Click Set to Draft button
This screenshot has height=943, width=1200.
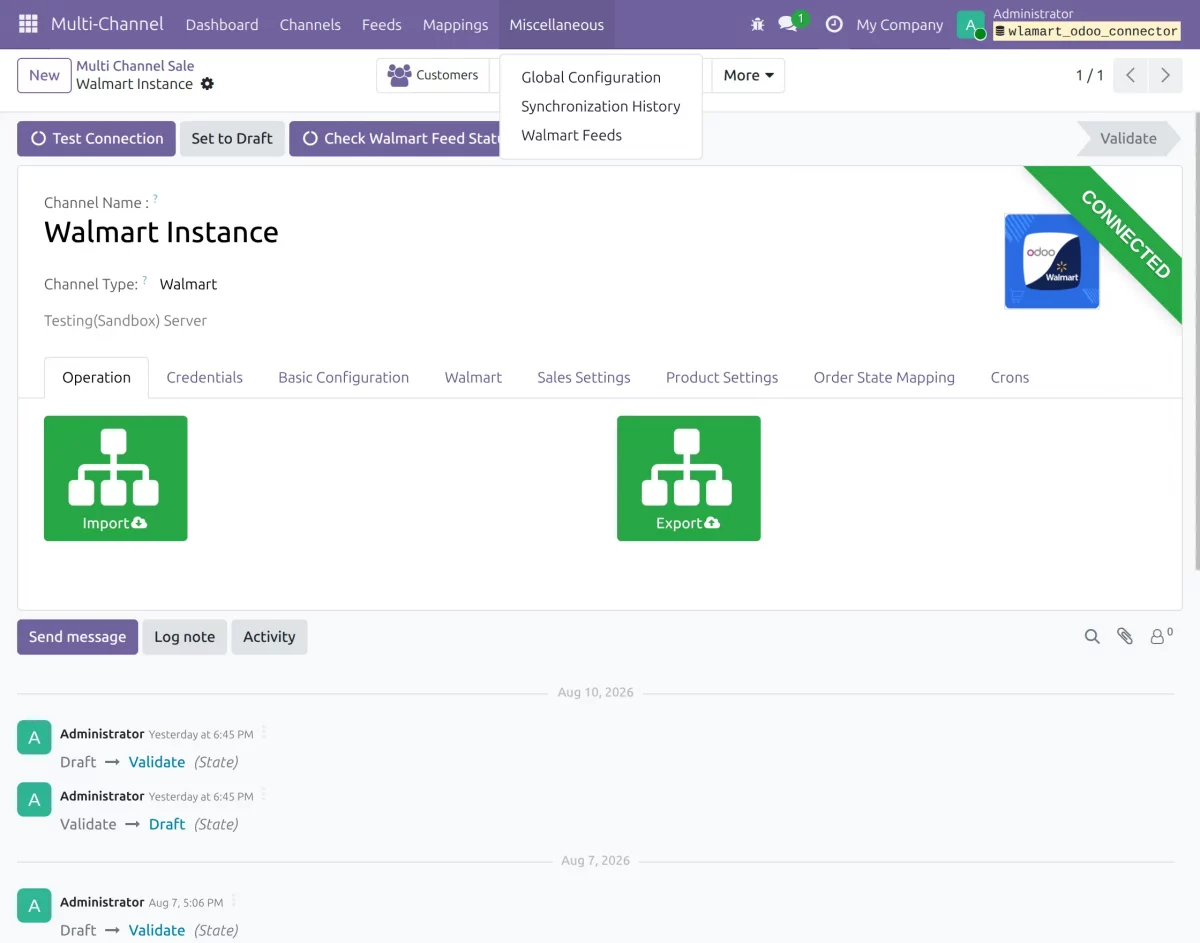pos(232,138)
